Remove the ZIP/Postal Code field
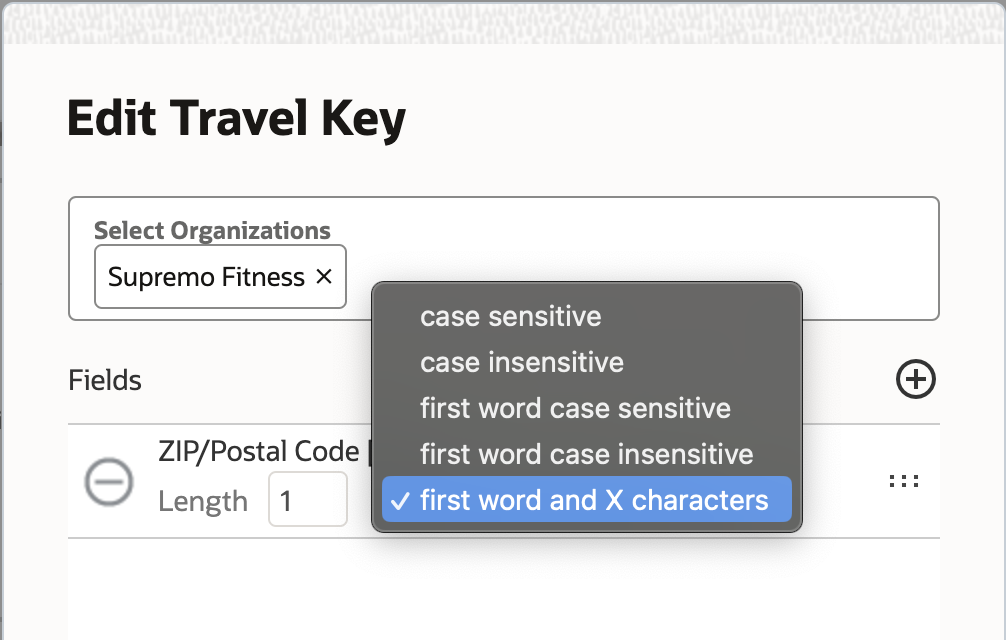1006x640 pixels. coord(108,481)
